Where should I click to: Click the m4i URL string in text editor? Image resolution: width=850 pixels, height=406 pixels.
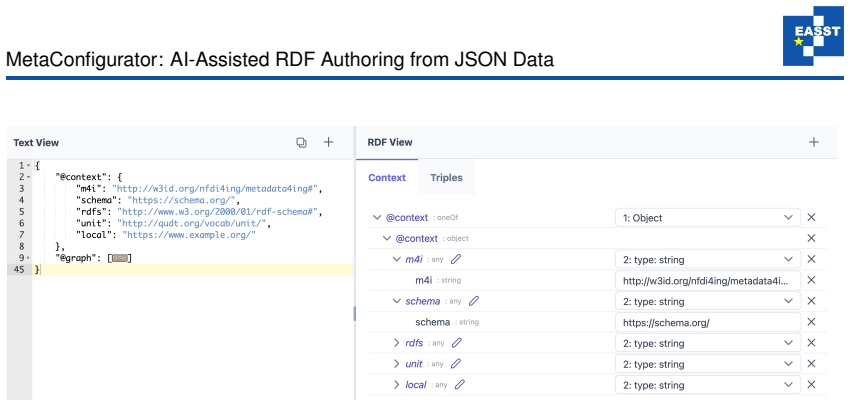pos(217,189)
